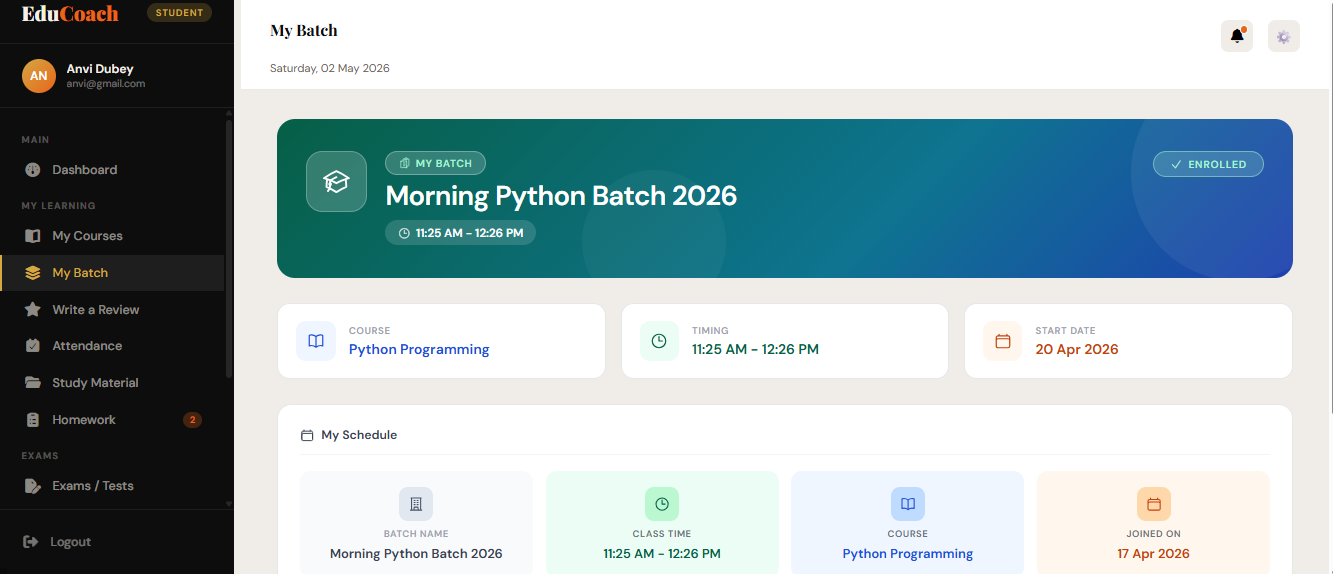Click the sidebar vertical scrollbar

pos(229,250)
